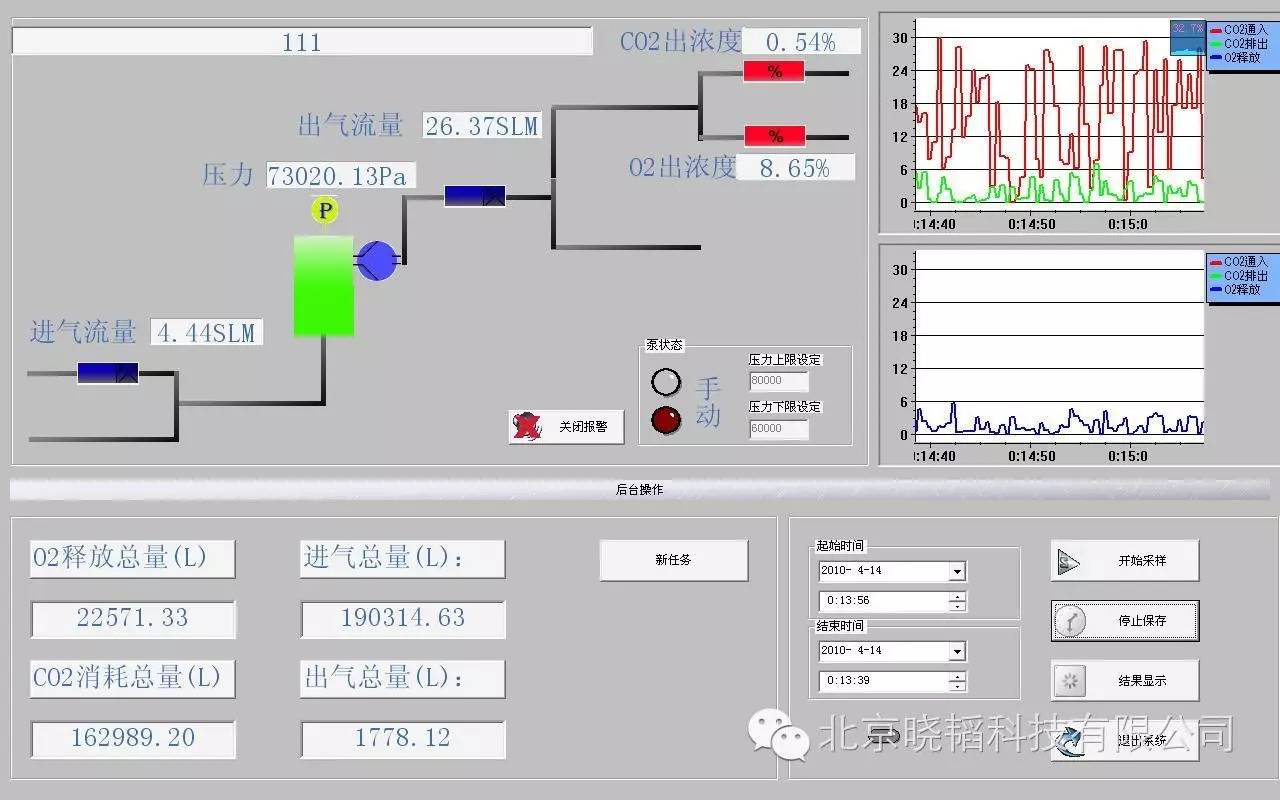The image size is (1280, 800).
Task: Click the blue circular pump symbol
Action: pyautogui.click(x=377, y=261)
